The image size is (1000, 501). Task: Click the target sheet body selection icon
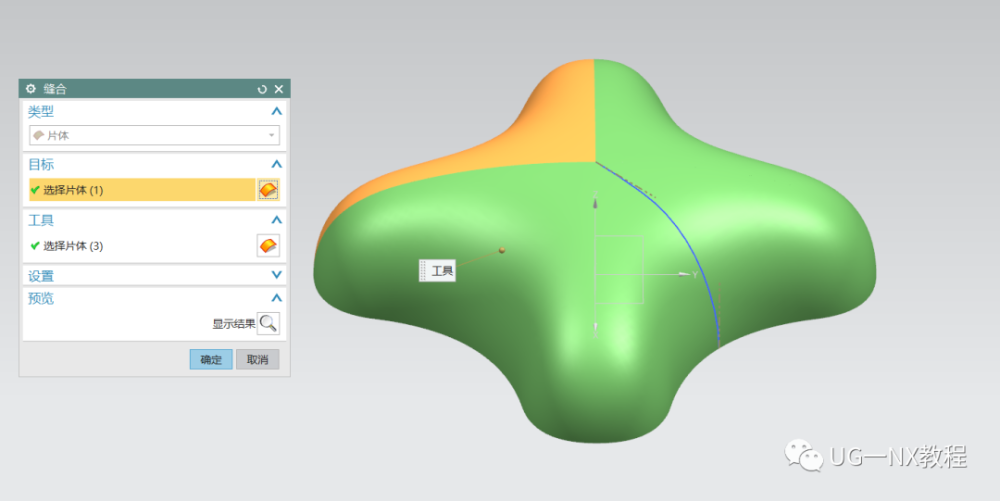[x=268, y=190]
